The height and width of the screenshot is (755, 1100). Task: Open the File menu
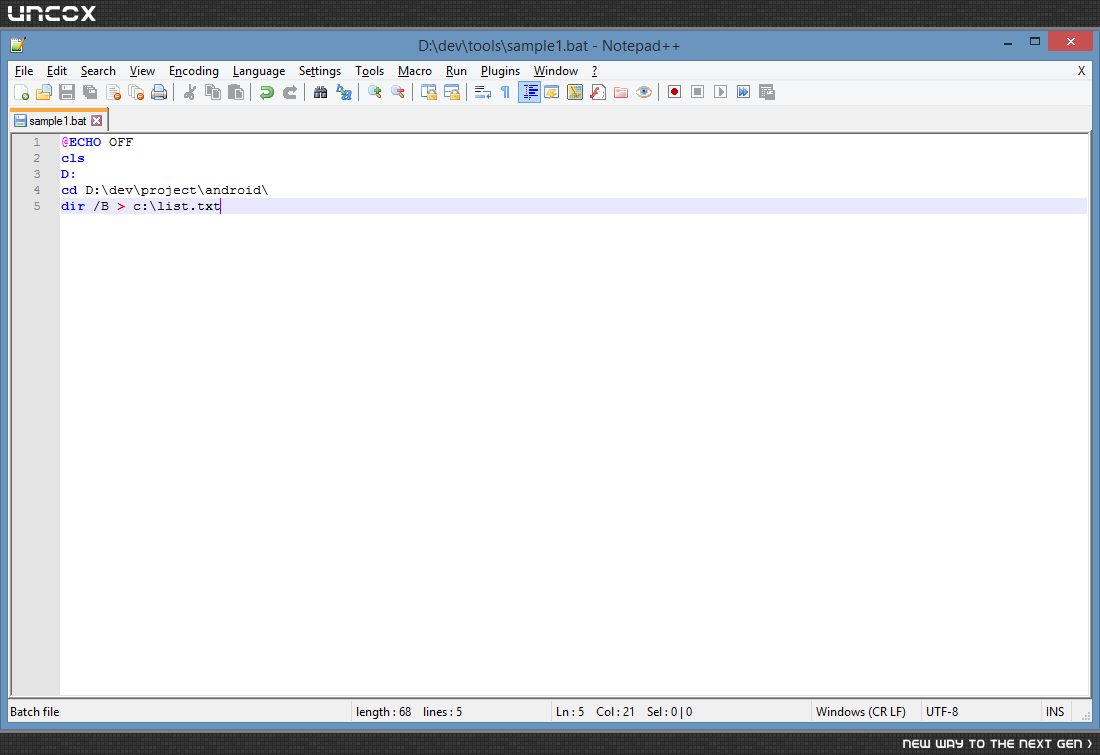24,71
